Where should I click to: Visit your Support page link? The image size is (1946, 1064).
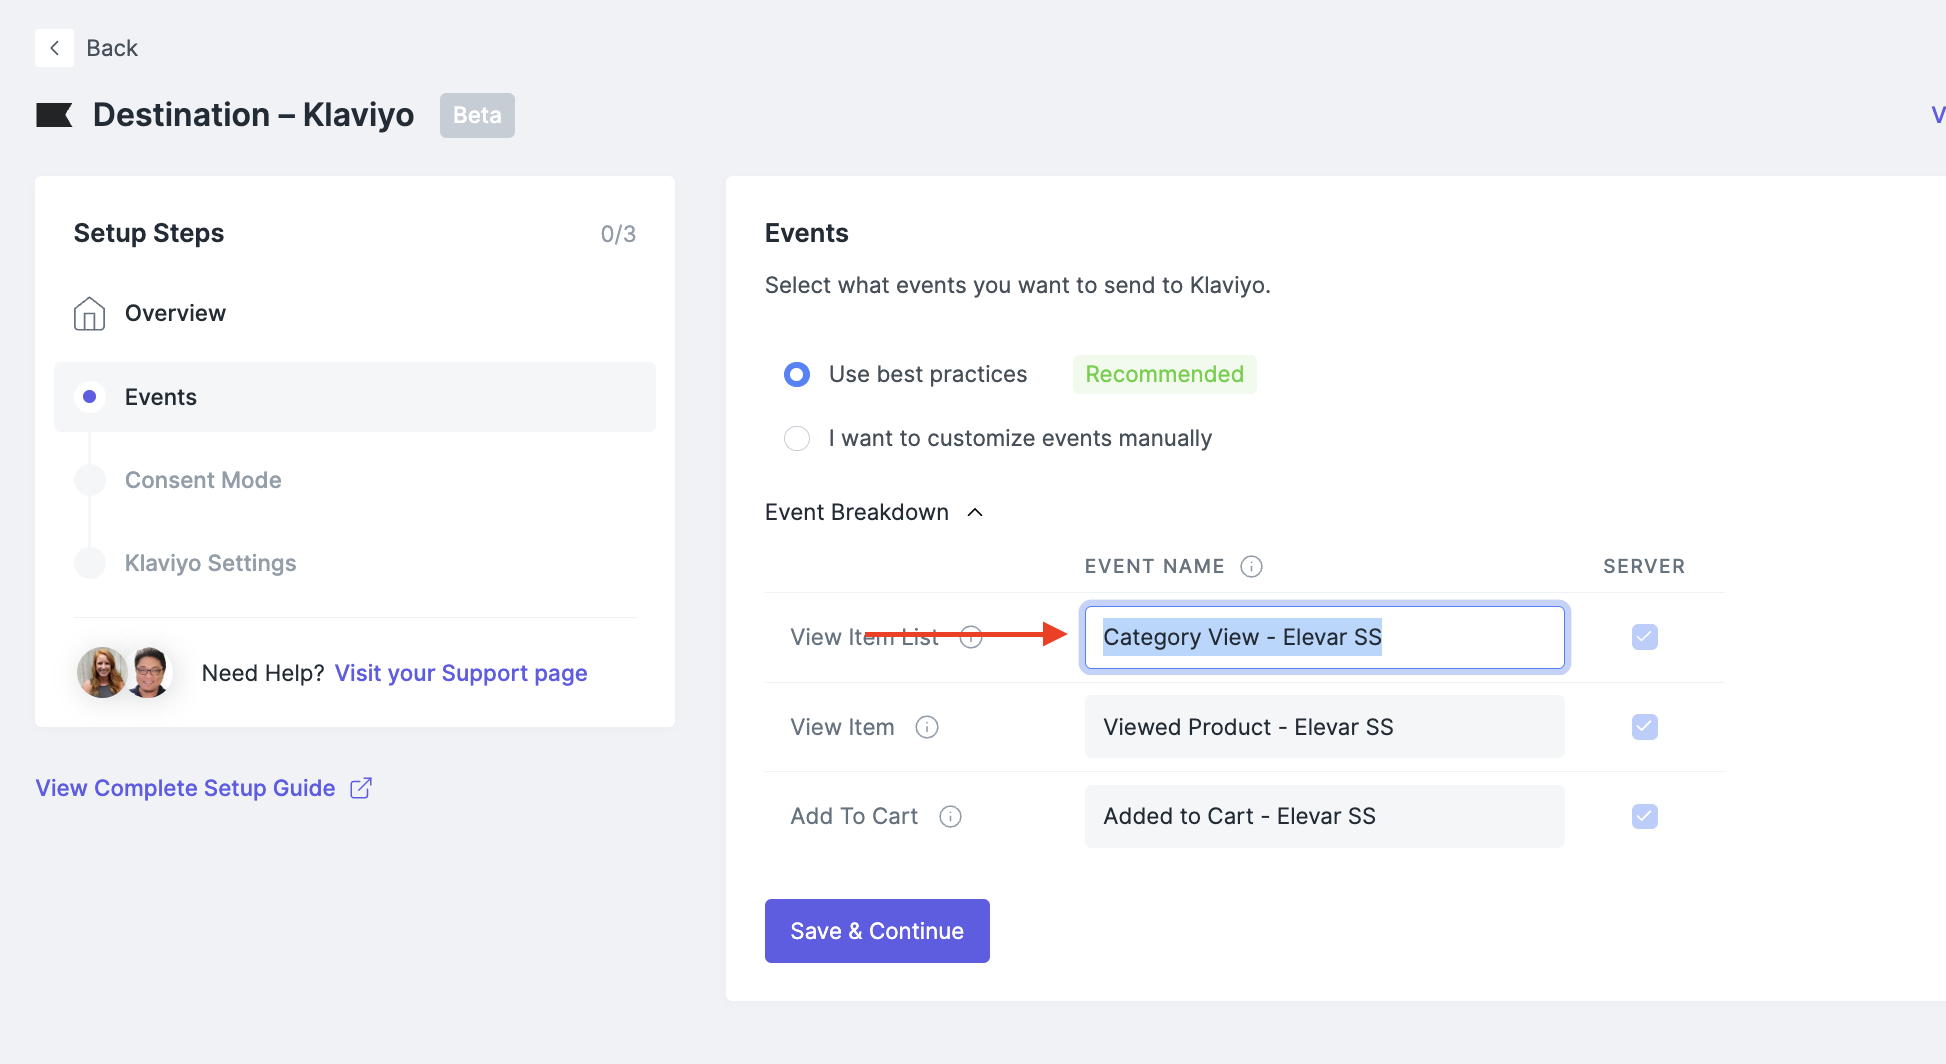461,673
